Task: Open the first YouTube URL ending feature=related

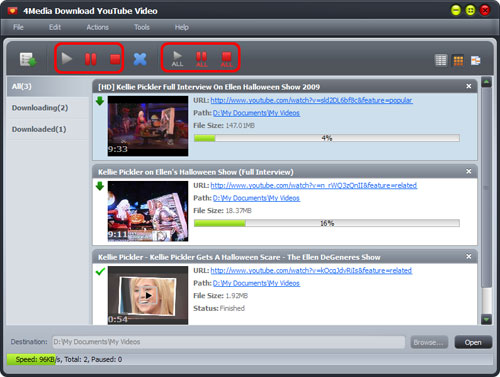Action: point(314,185)
